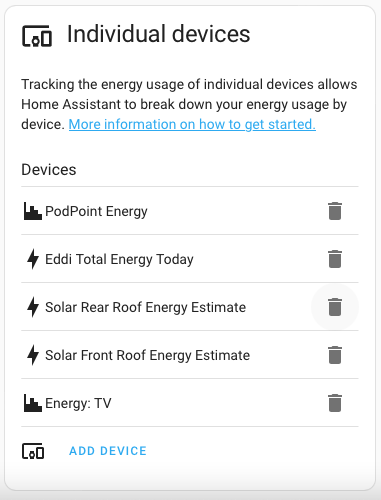Select the PodPoint Energy list item
The width and height of the screenshot is (381, 500).
[190, 211]
